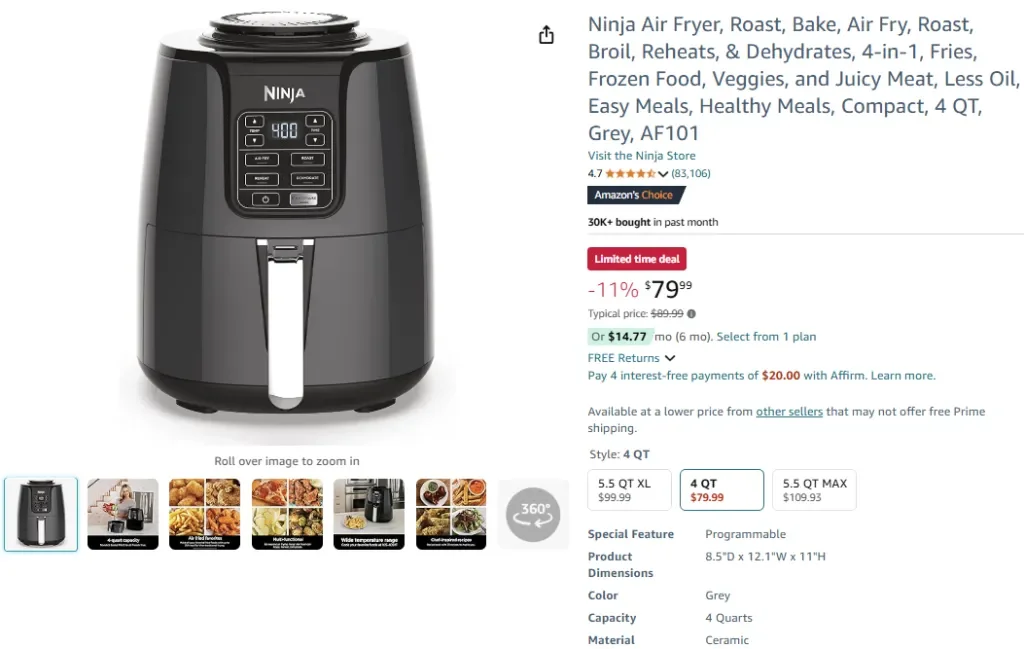1024x649 pixels.
Task: Expand the rating breakdown chevron
Action: pyautogui.click(x=663, y=174)
